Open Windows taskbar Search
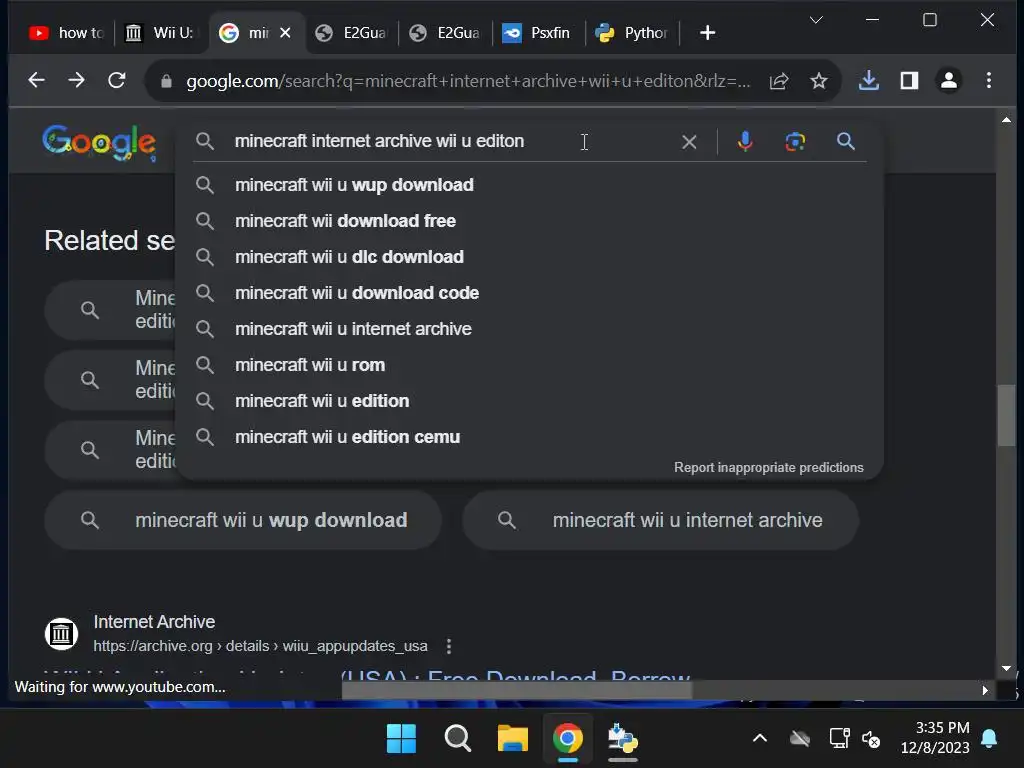Image resolution: width=1024 pixels, height=768 pixels. click(x=457, y=739)
